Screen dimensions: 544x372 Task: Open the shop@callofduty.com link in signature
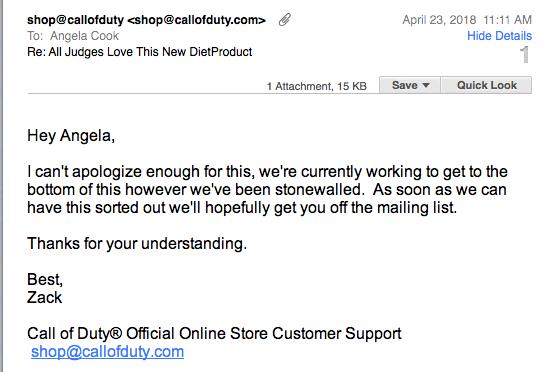coord(107,352)
